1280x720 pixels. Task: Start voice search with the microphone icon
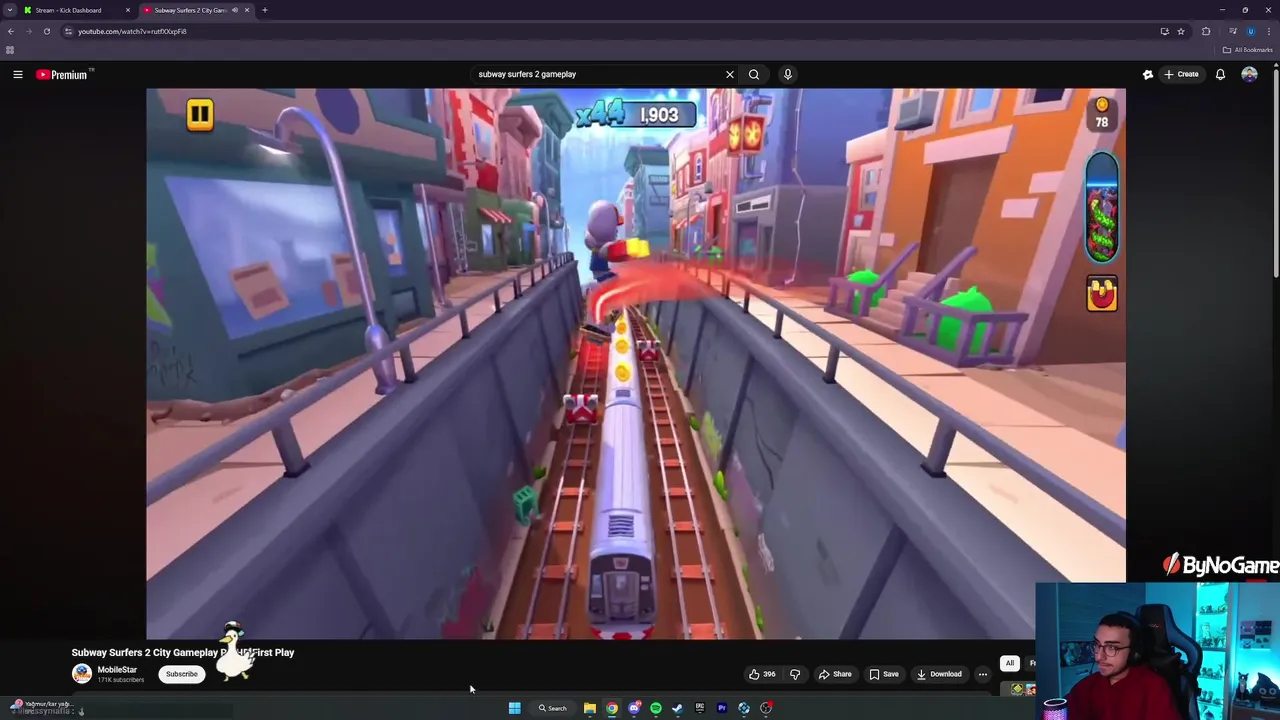(788, 74)
